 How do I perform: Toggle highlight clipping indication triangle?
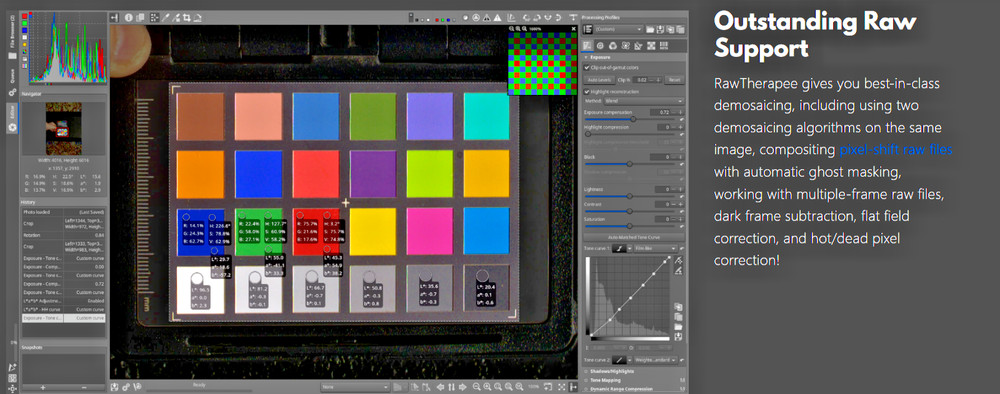(x=497, y=17)
